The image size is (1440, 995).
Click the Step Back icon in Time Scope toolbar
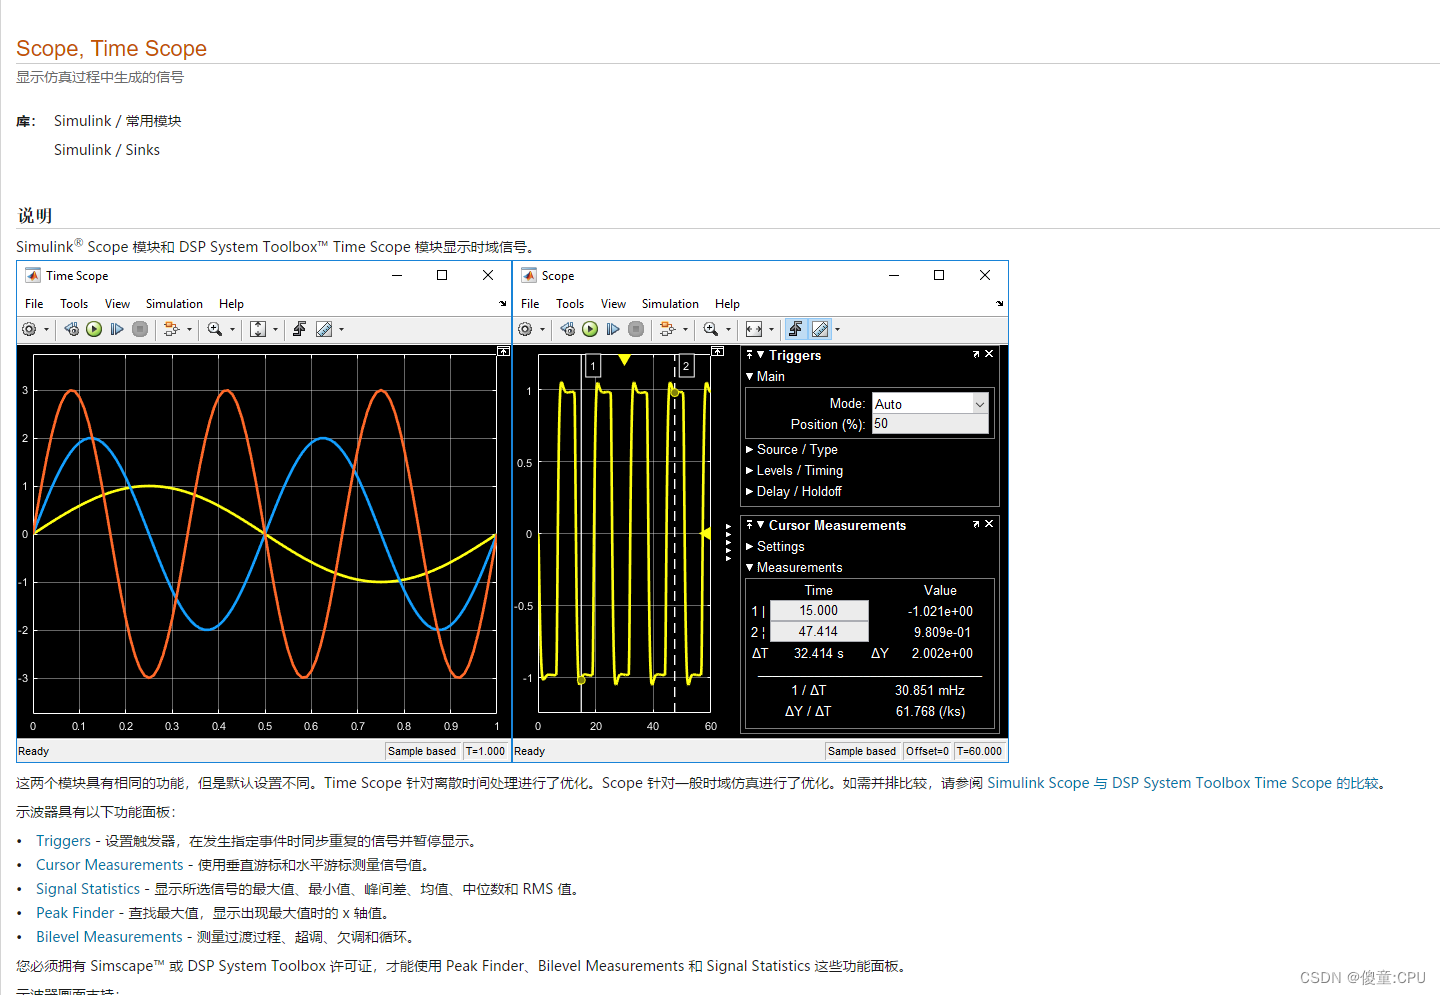(x=71, y=329)
